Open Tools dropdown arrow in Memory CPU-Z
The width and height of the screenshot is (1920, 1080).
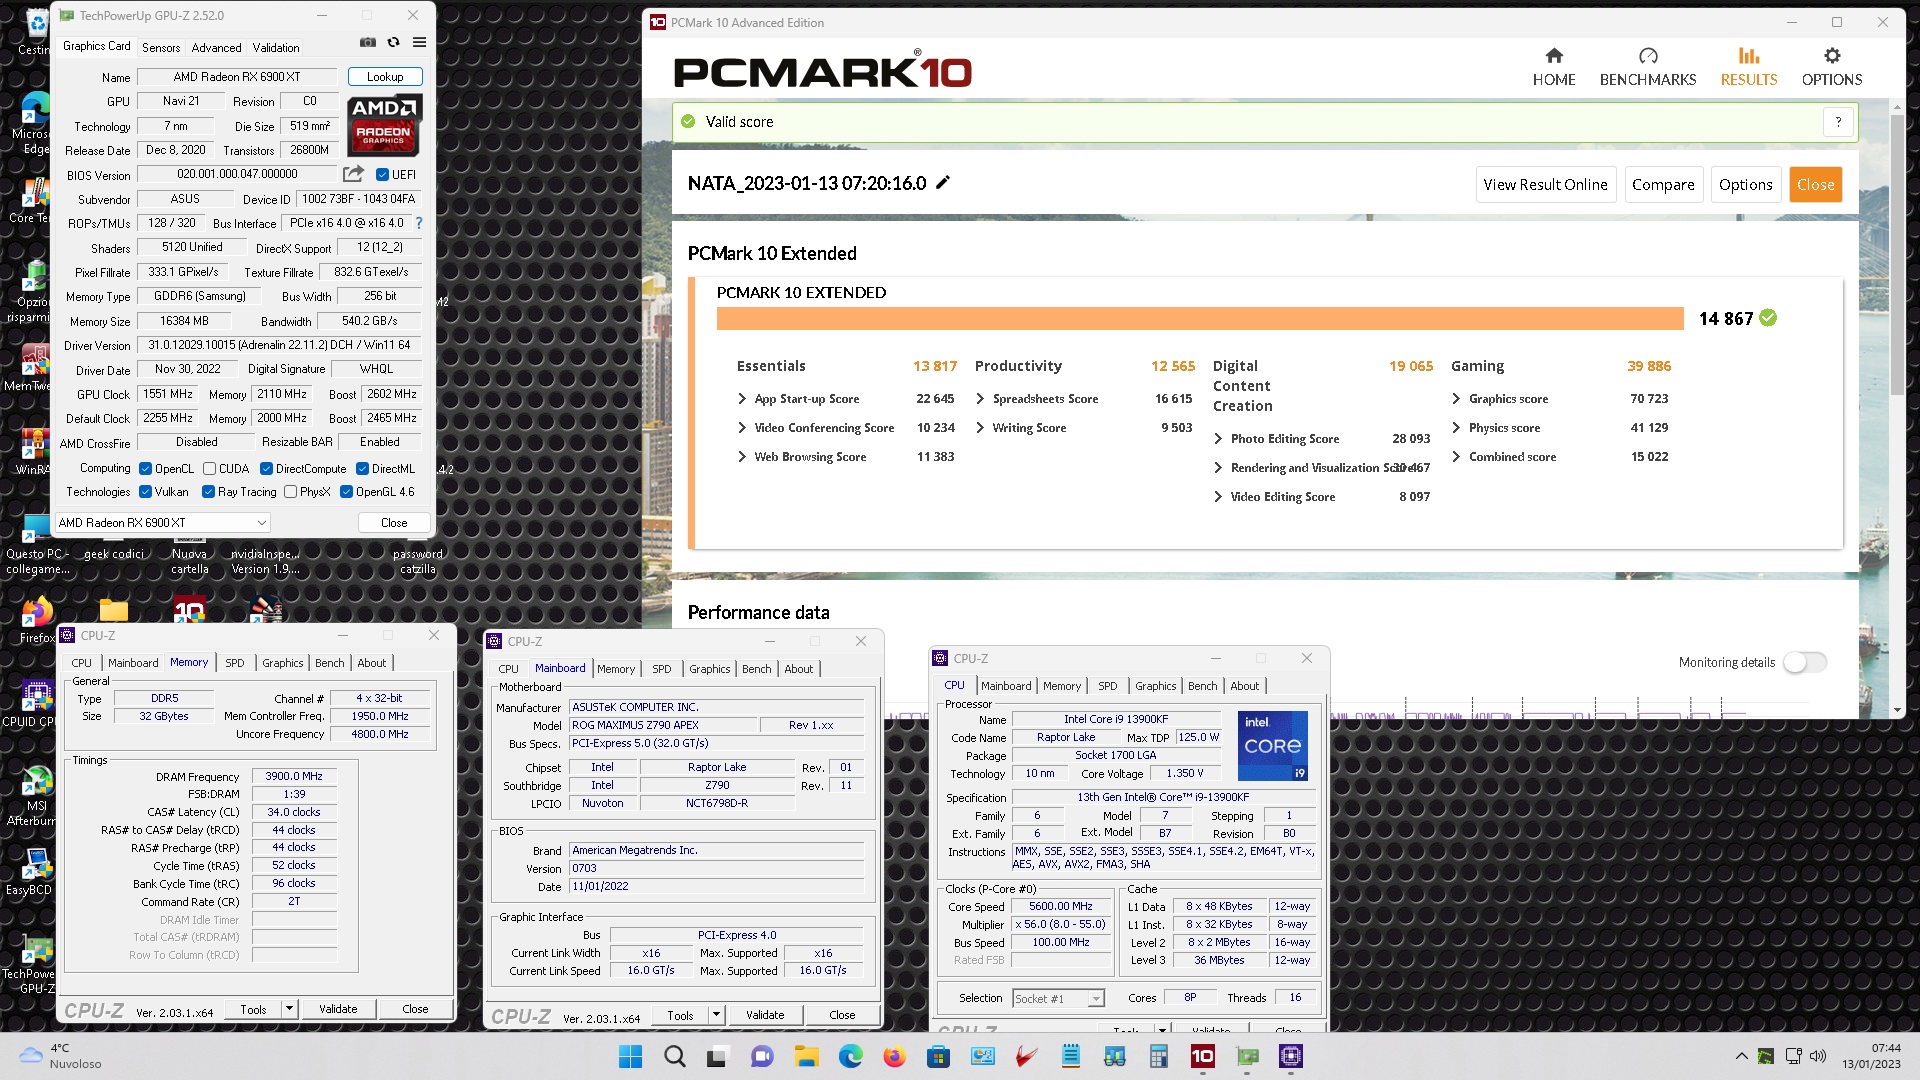(289, 1009)
